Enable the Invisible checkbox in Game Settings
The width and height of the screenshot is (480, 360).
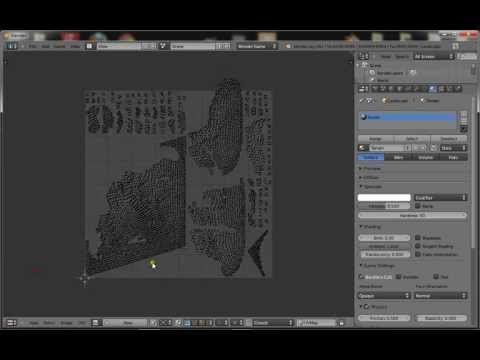[398, 277]
